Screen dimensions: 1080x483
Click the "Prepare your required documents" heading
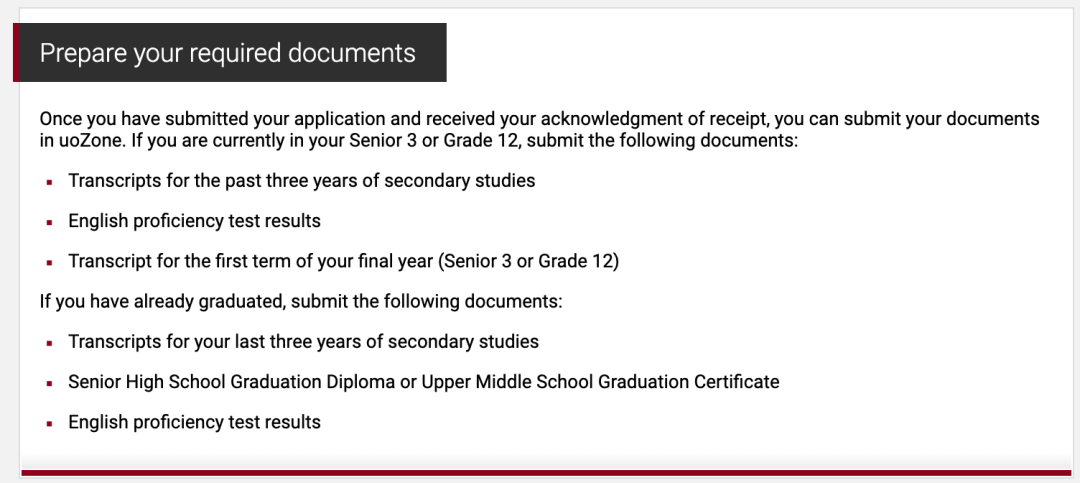[227, 53]
